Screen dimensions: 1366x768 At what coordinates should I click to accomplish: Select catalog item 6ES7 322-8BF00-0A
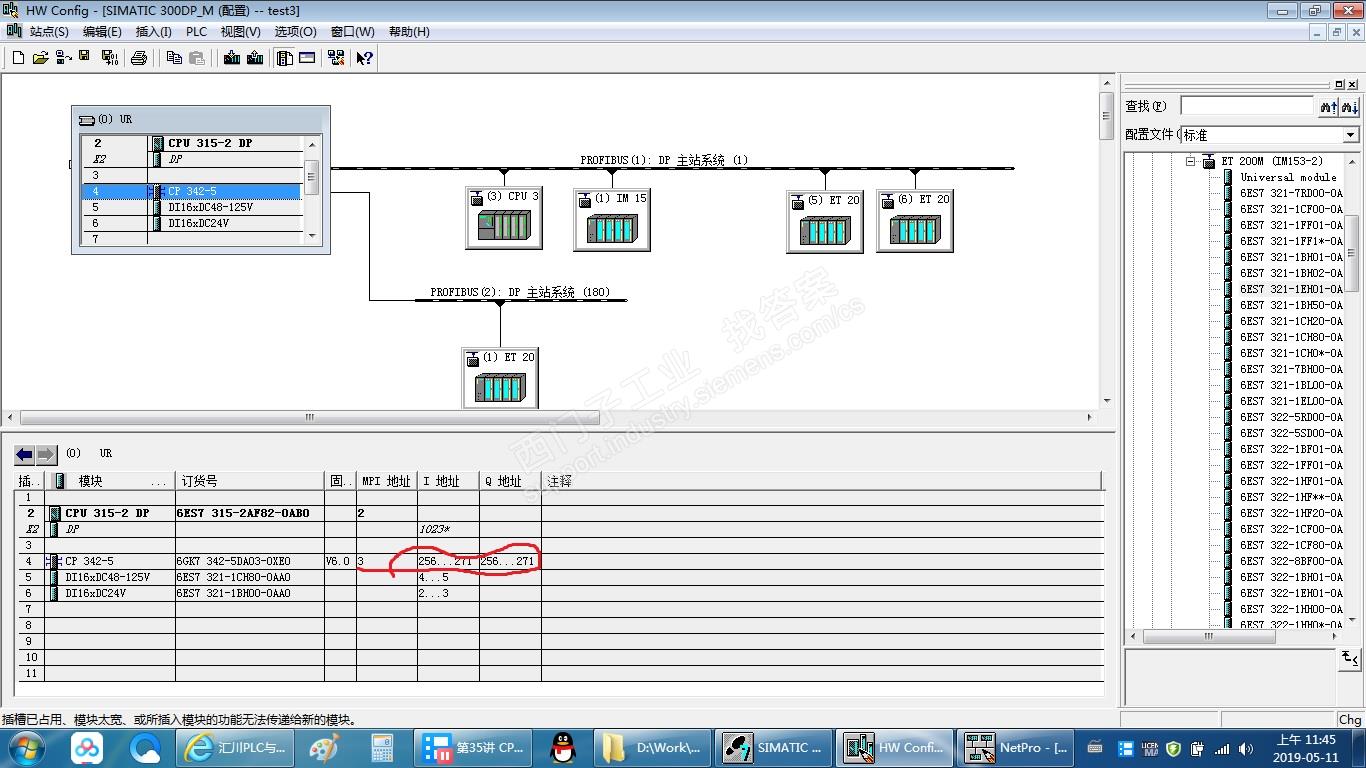coord(1291,561)
